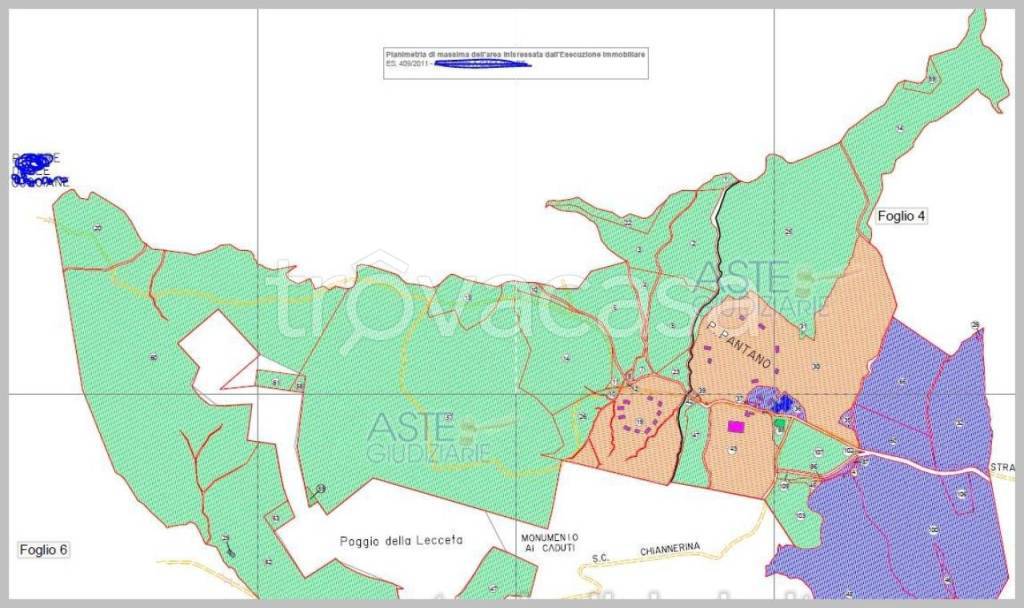The image size is (1024, 608).
Task: Click the small green building marker
Action: pos(780,424)
